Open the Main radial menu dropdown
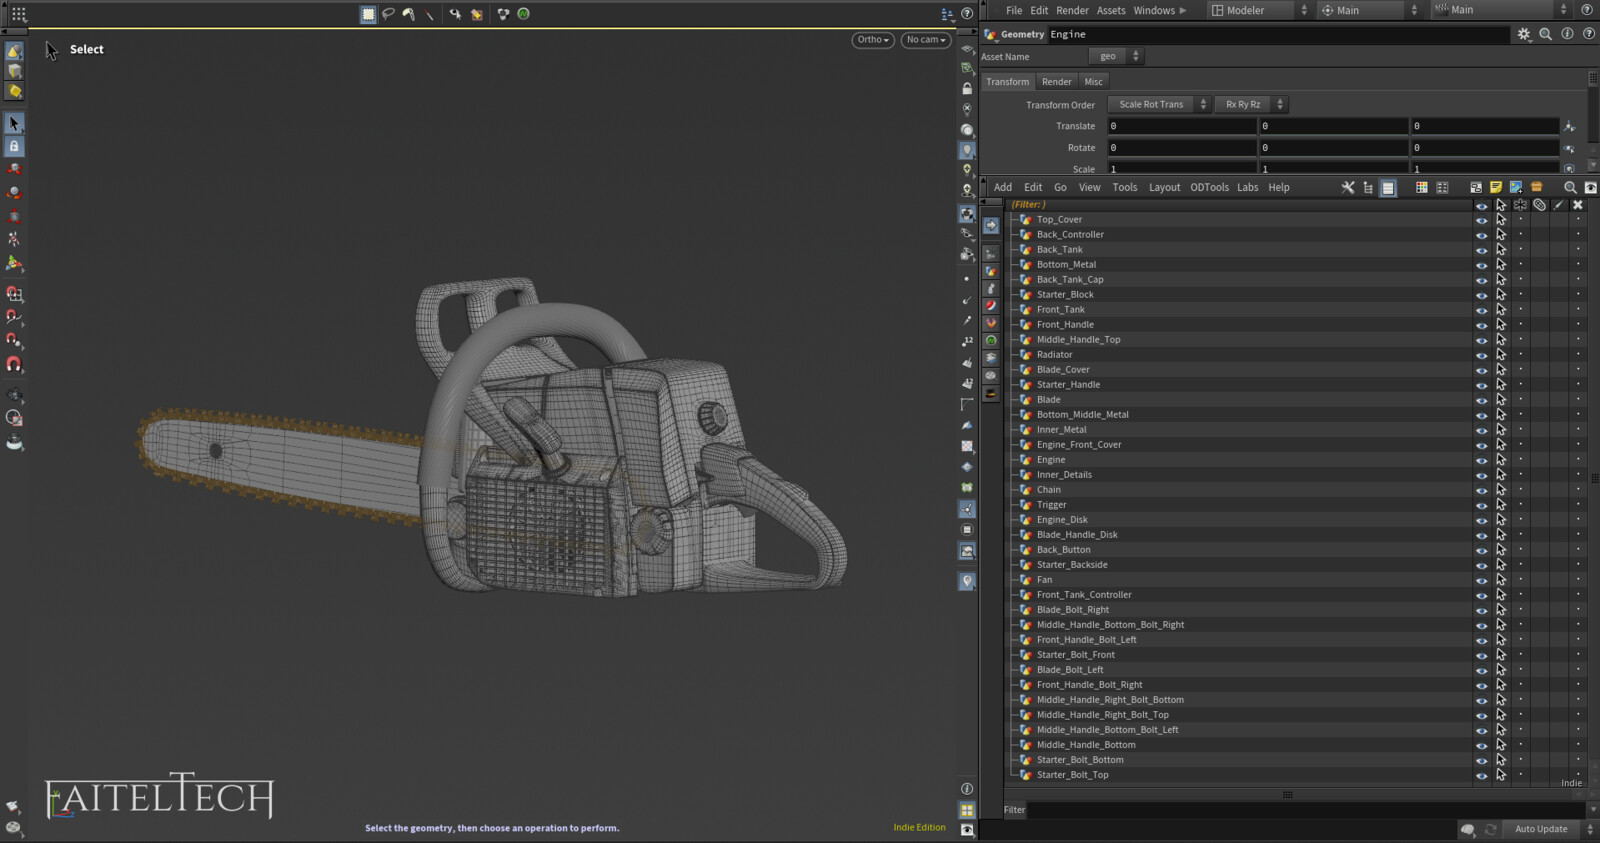1600x843 pixels. click(1369, 10)
